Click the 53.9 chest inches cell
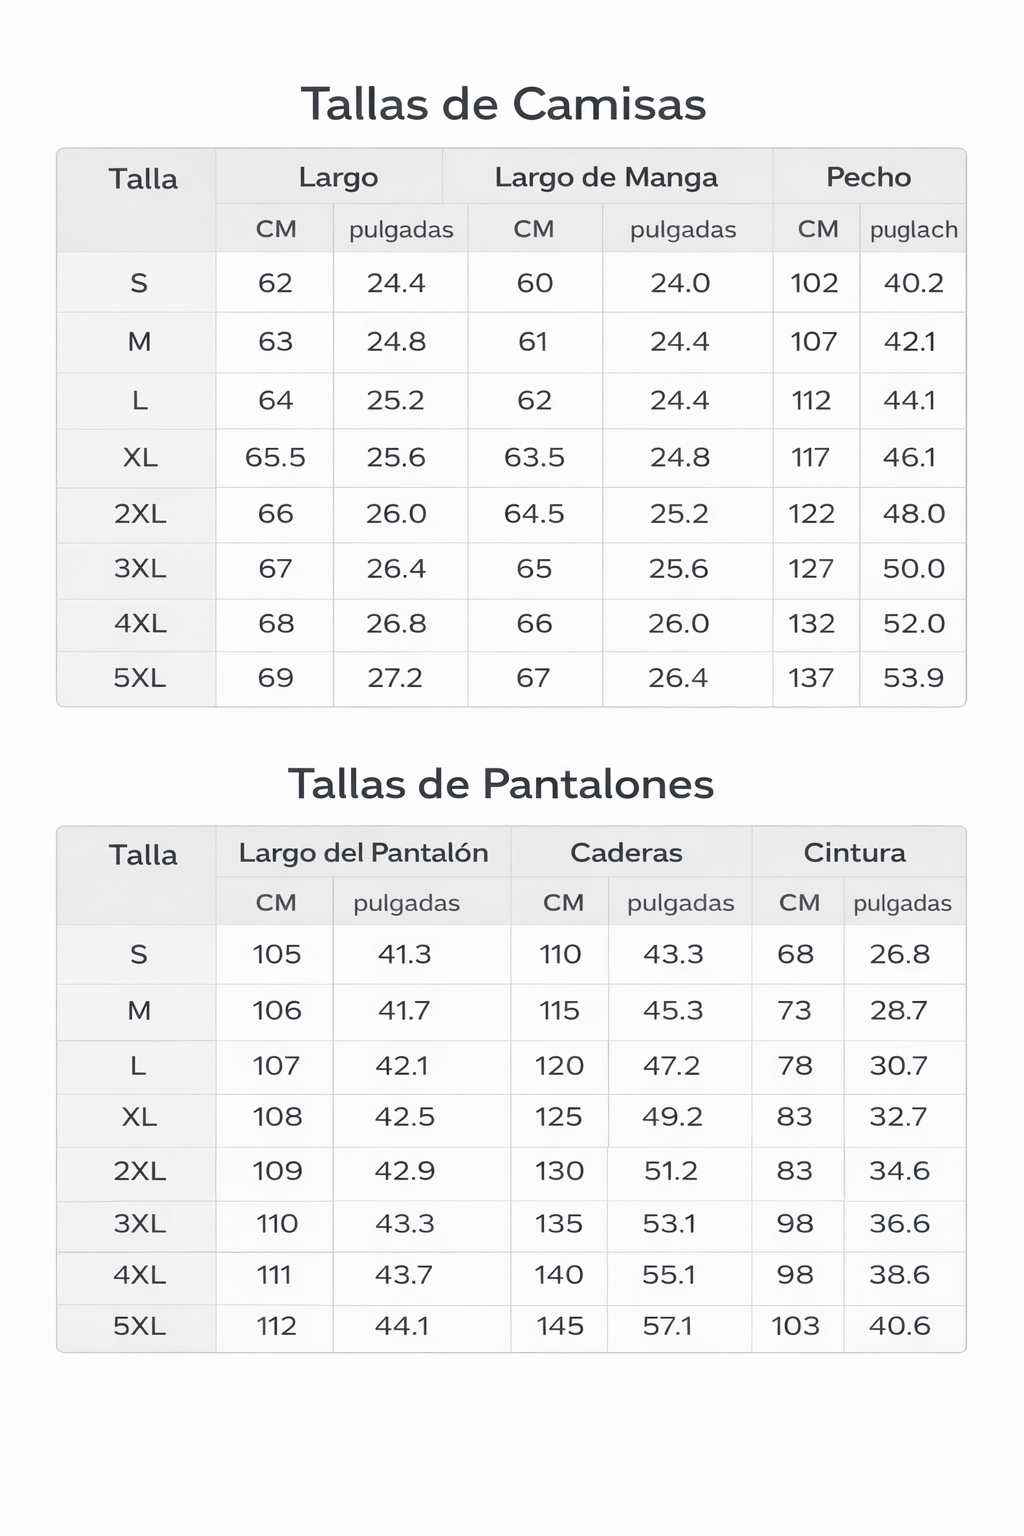The height and width of the screenshot is (1536, 1024). point(913,678)
